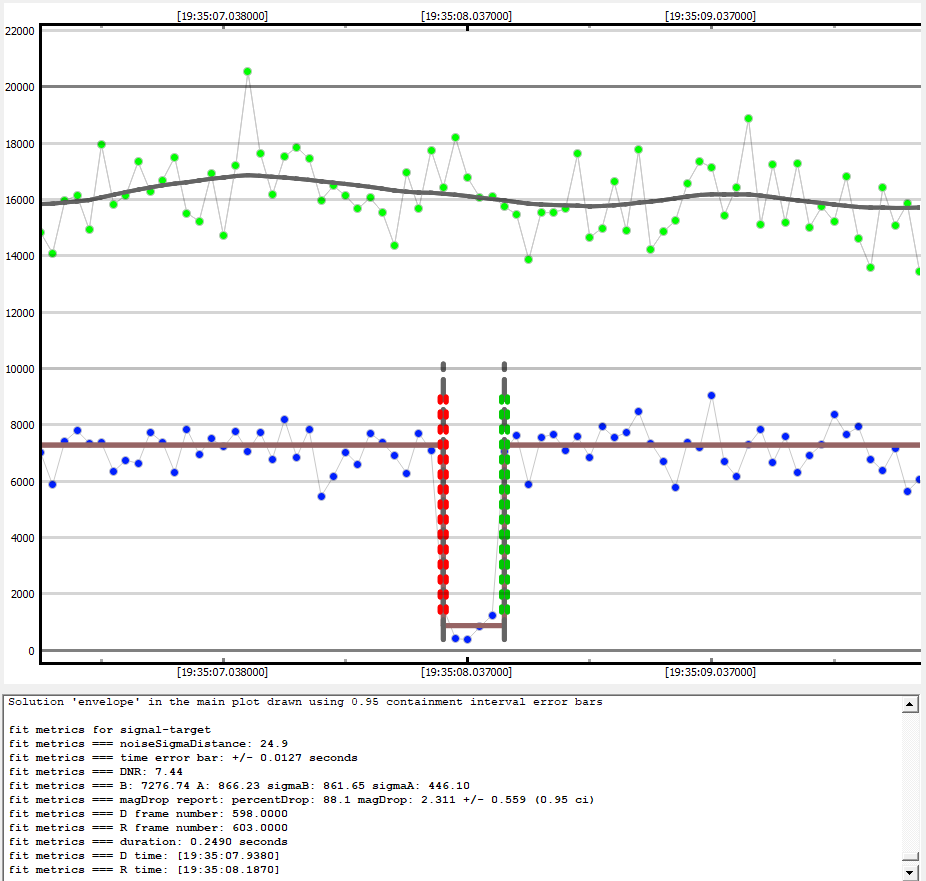Screen dimensions: 926x881
Task: Select the 'DNR: 7.44' line
Action: [x=96, y=772]
